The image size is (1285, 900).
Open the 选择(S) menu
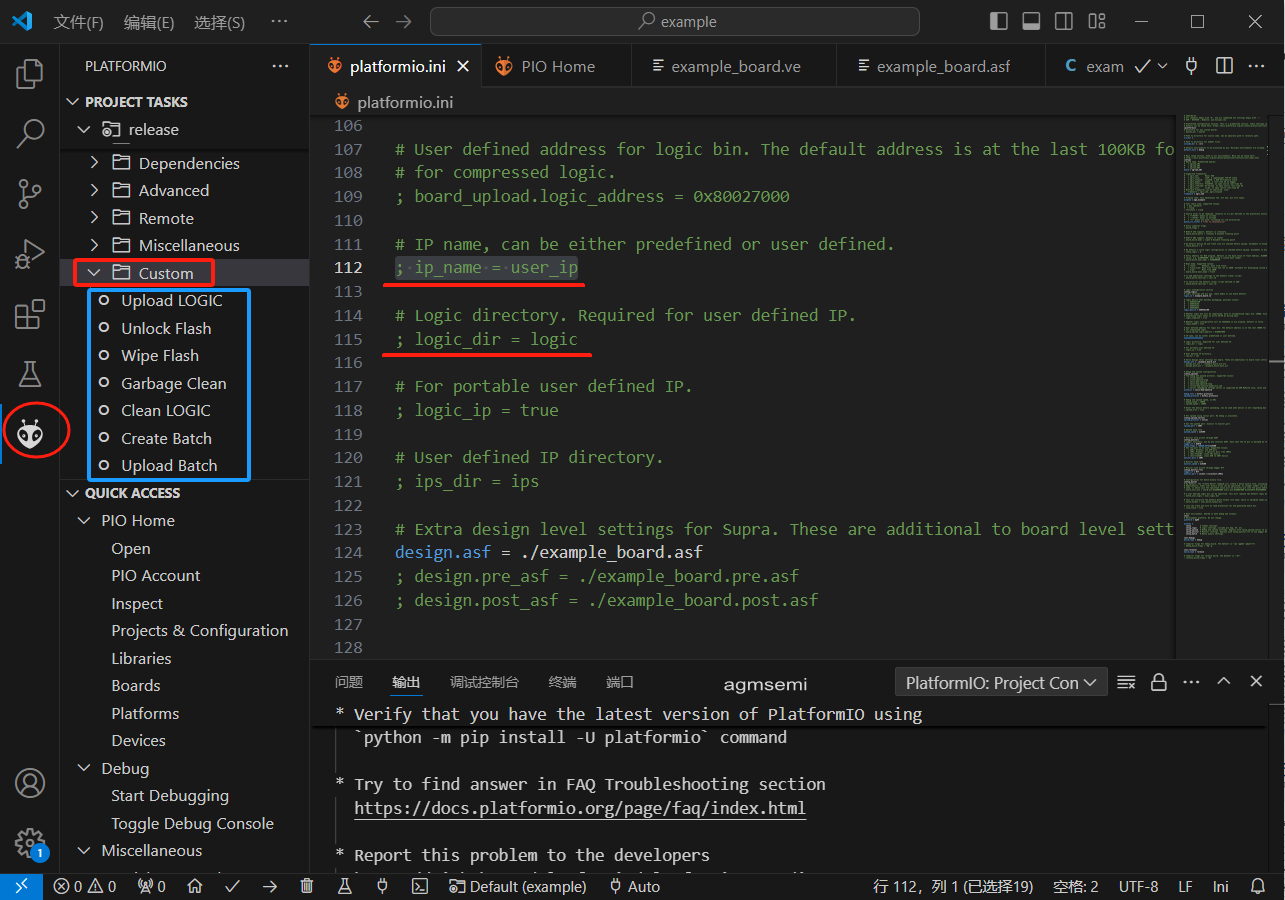click(x=219, y=22)
